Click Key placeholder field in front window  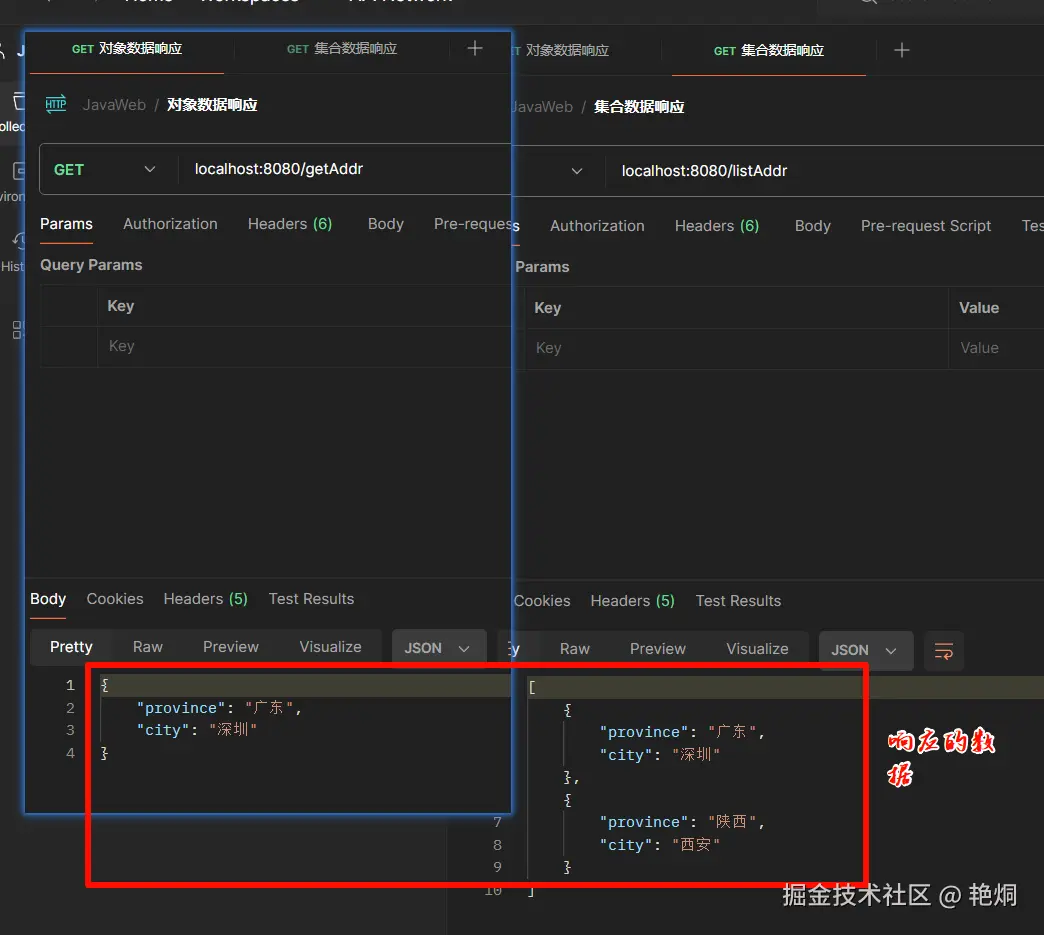[x=304, y=347]
